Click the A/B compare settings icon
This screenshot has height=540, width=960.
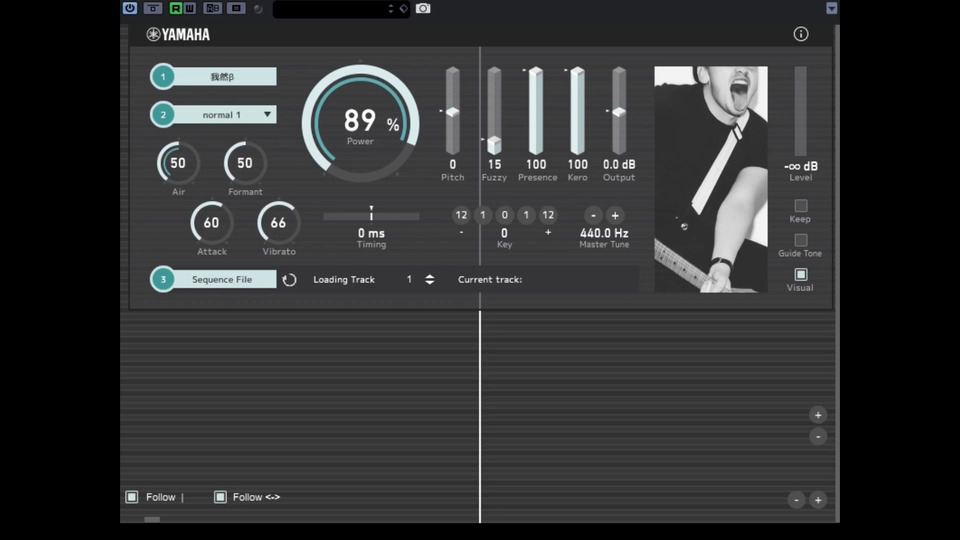click(x=212, y=8)
